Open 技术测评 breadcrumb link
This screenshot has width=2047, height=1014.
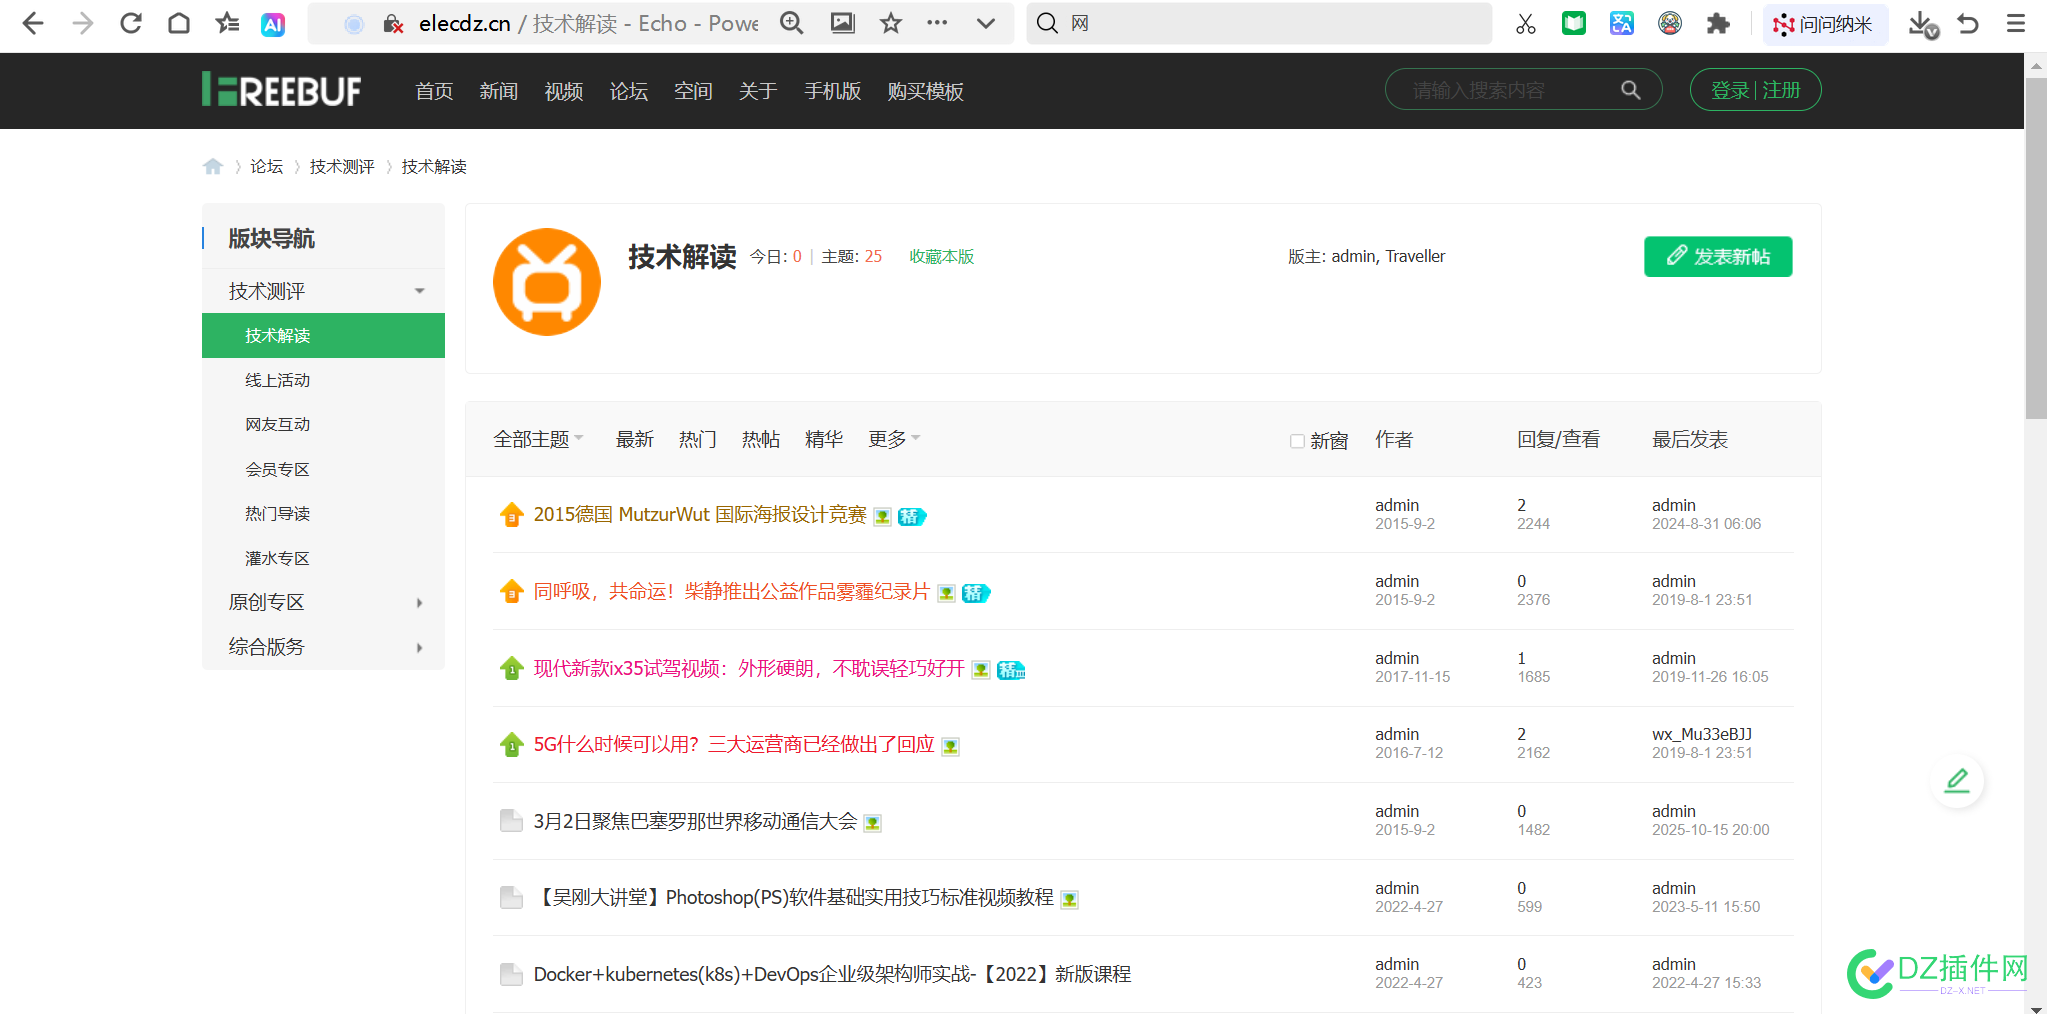342,166
